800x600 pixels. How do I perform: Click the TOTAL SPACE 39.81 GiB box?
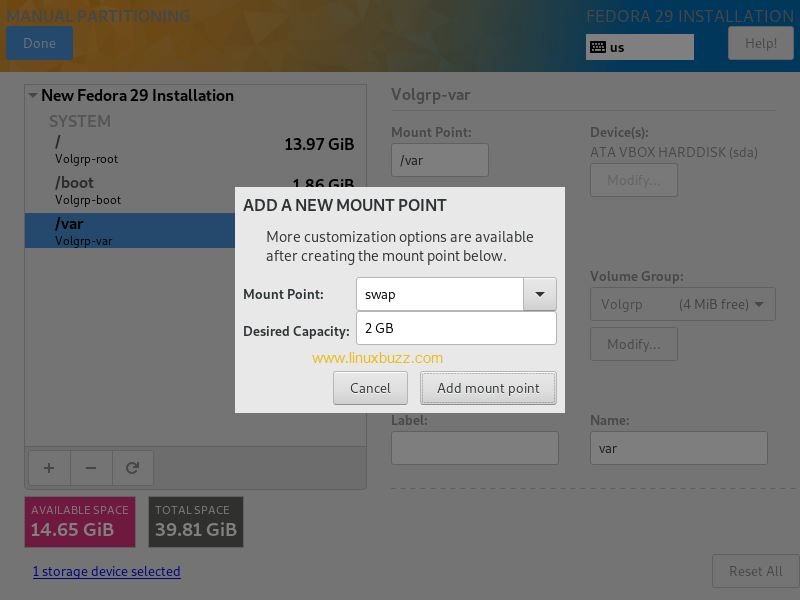[196, 522]
